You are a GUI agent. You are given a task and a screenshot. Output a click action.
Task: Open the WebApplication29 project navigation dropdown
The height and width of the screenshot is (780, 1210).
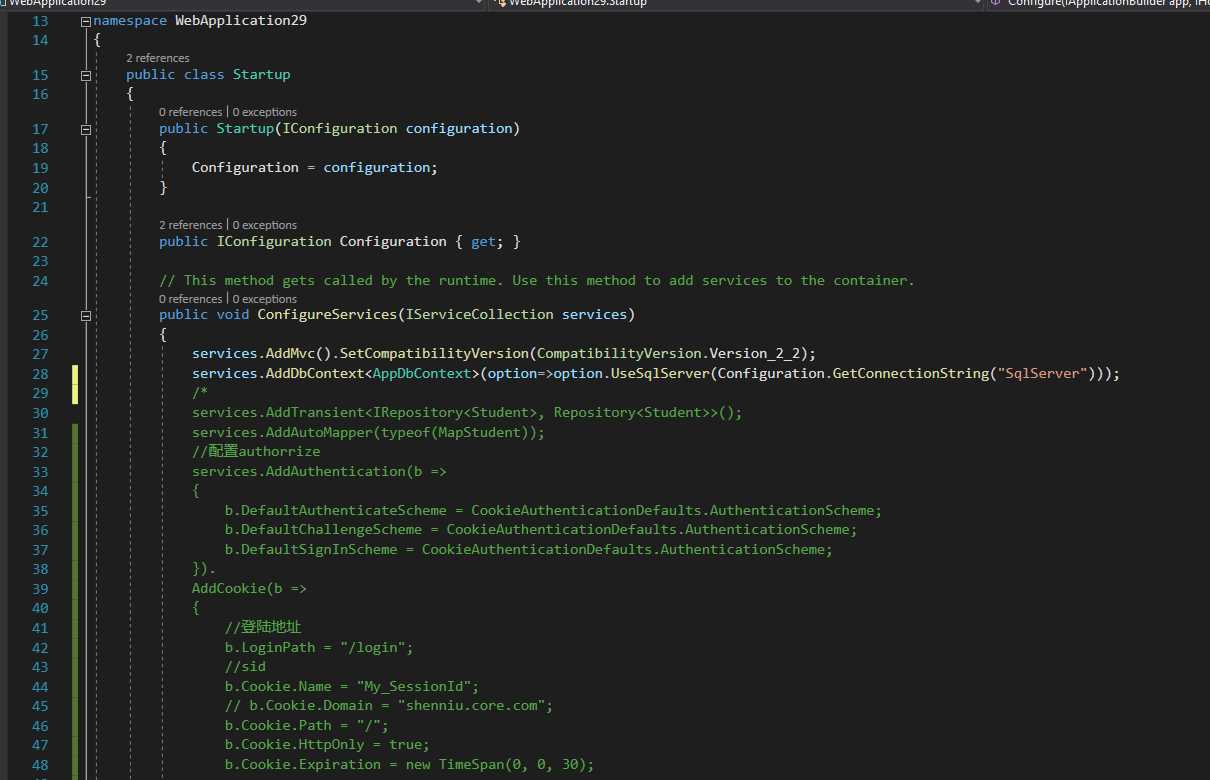tap(244, 4)
